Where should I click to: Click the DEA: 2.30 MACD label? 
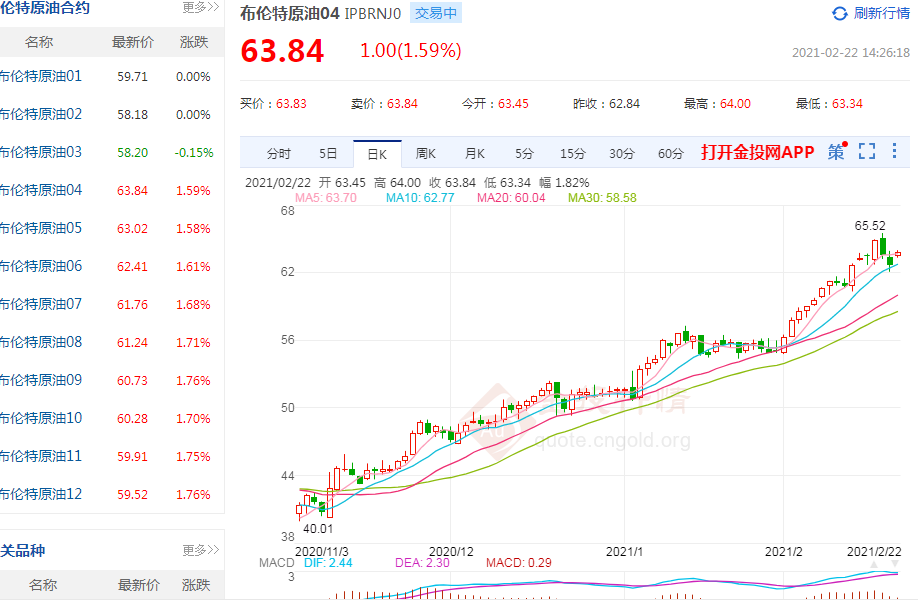point(422,563)
